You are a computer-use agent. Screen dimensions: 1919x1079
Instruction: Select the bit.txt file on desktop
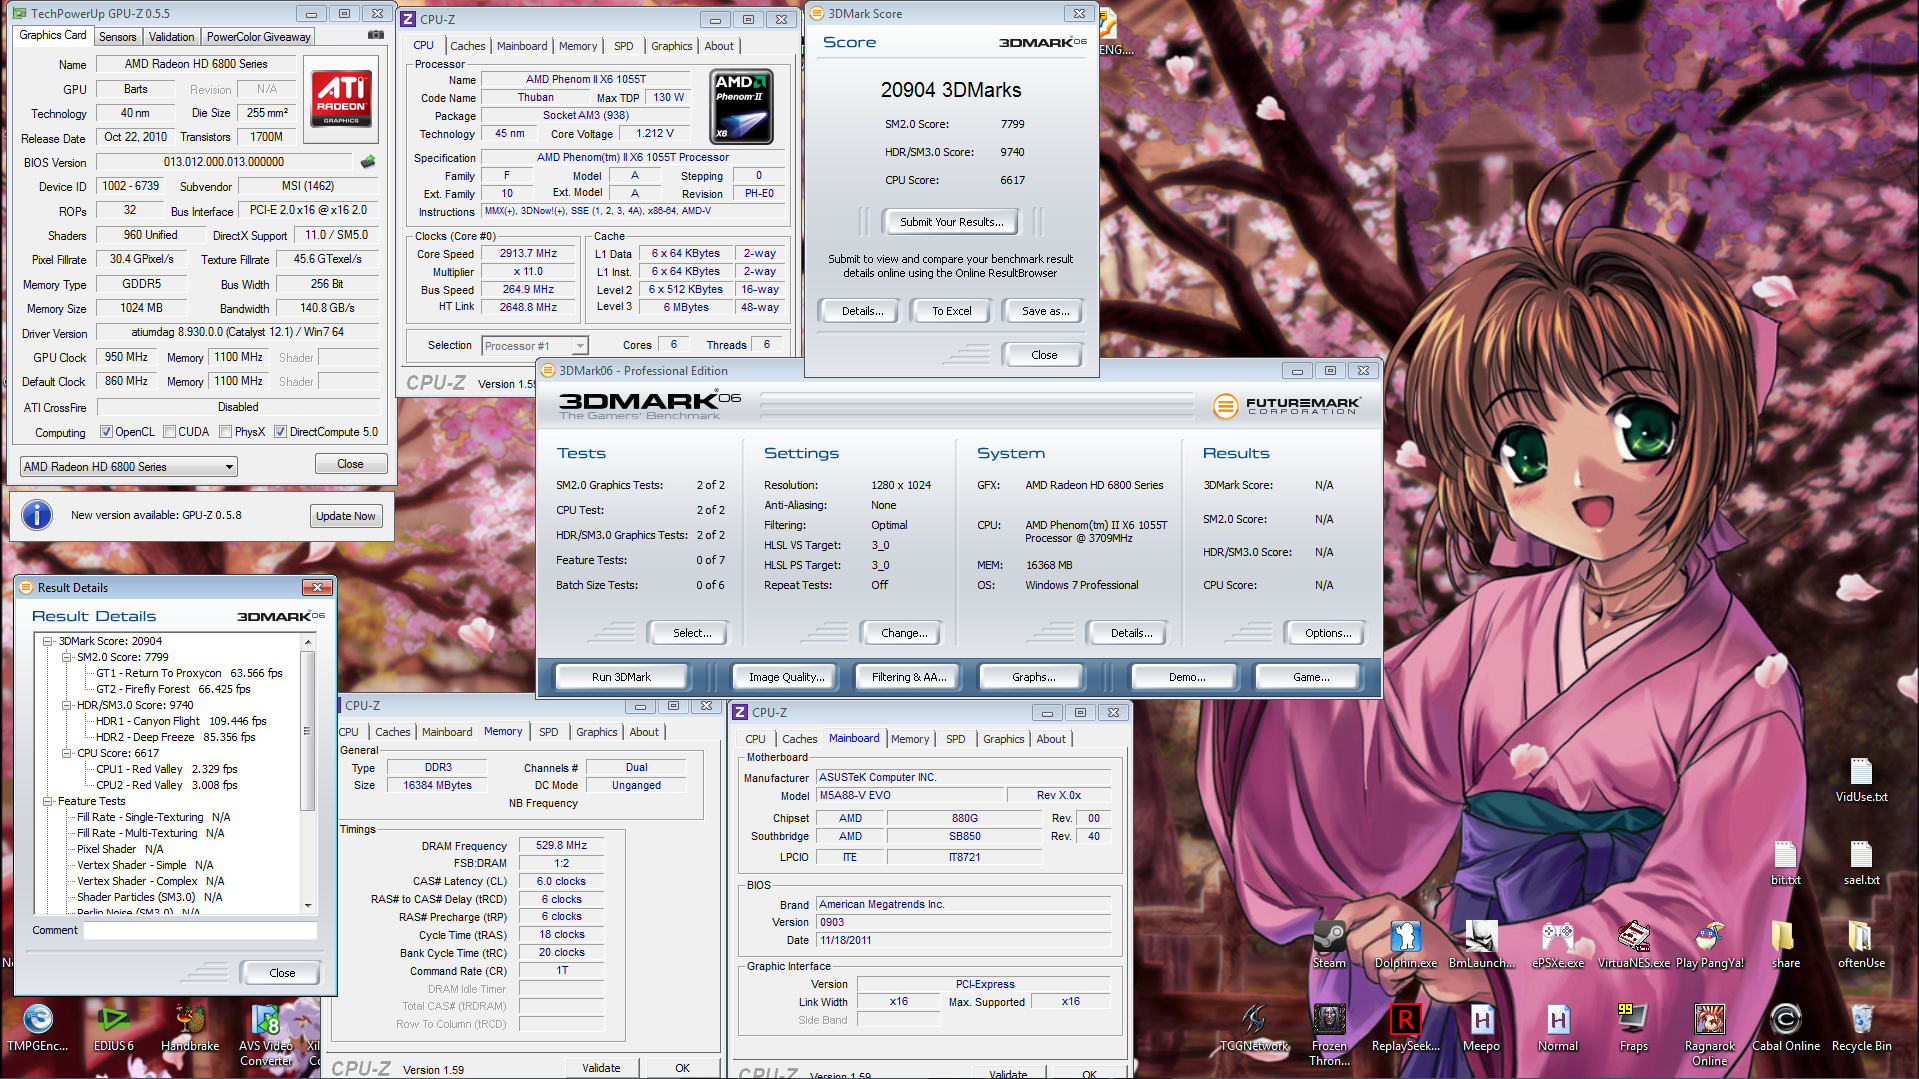point(1785,863)
